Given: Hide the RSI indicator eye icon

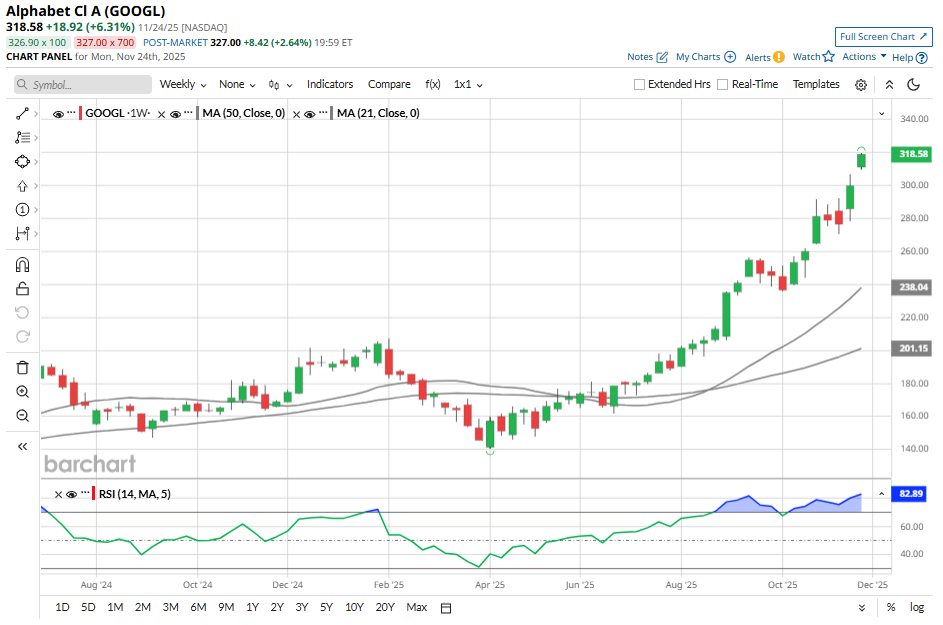Looking at the screenshot, I should pyautogui.click(x=72, y=494).
